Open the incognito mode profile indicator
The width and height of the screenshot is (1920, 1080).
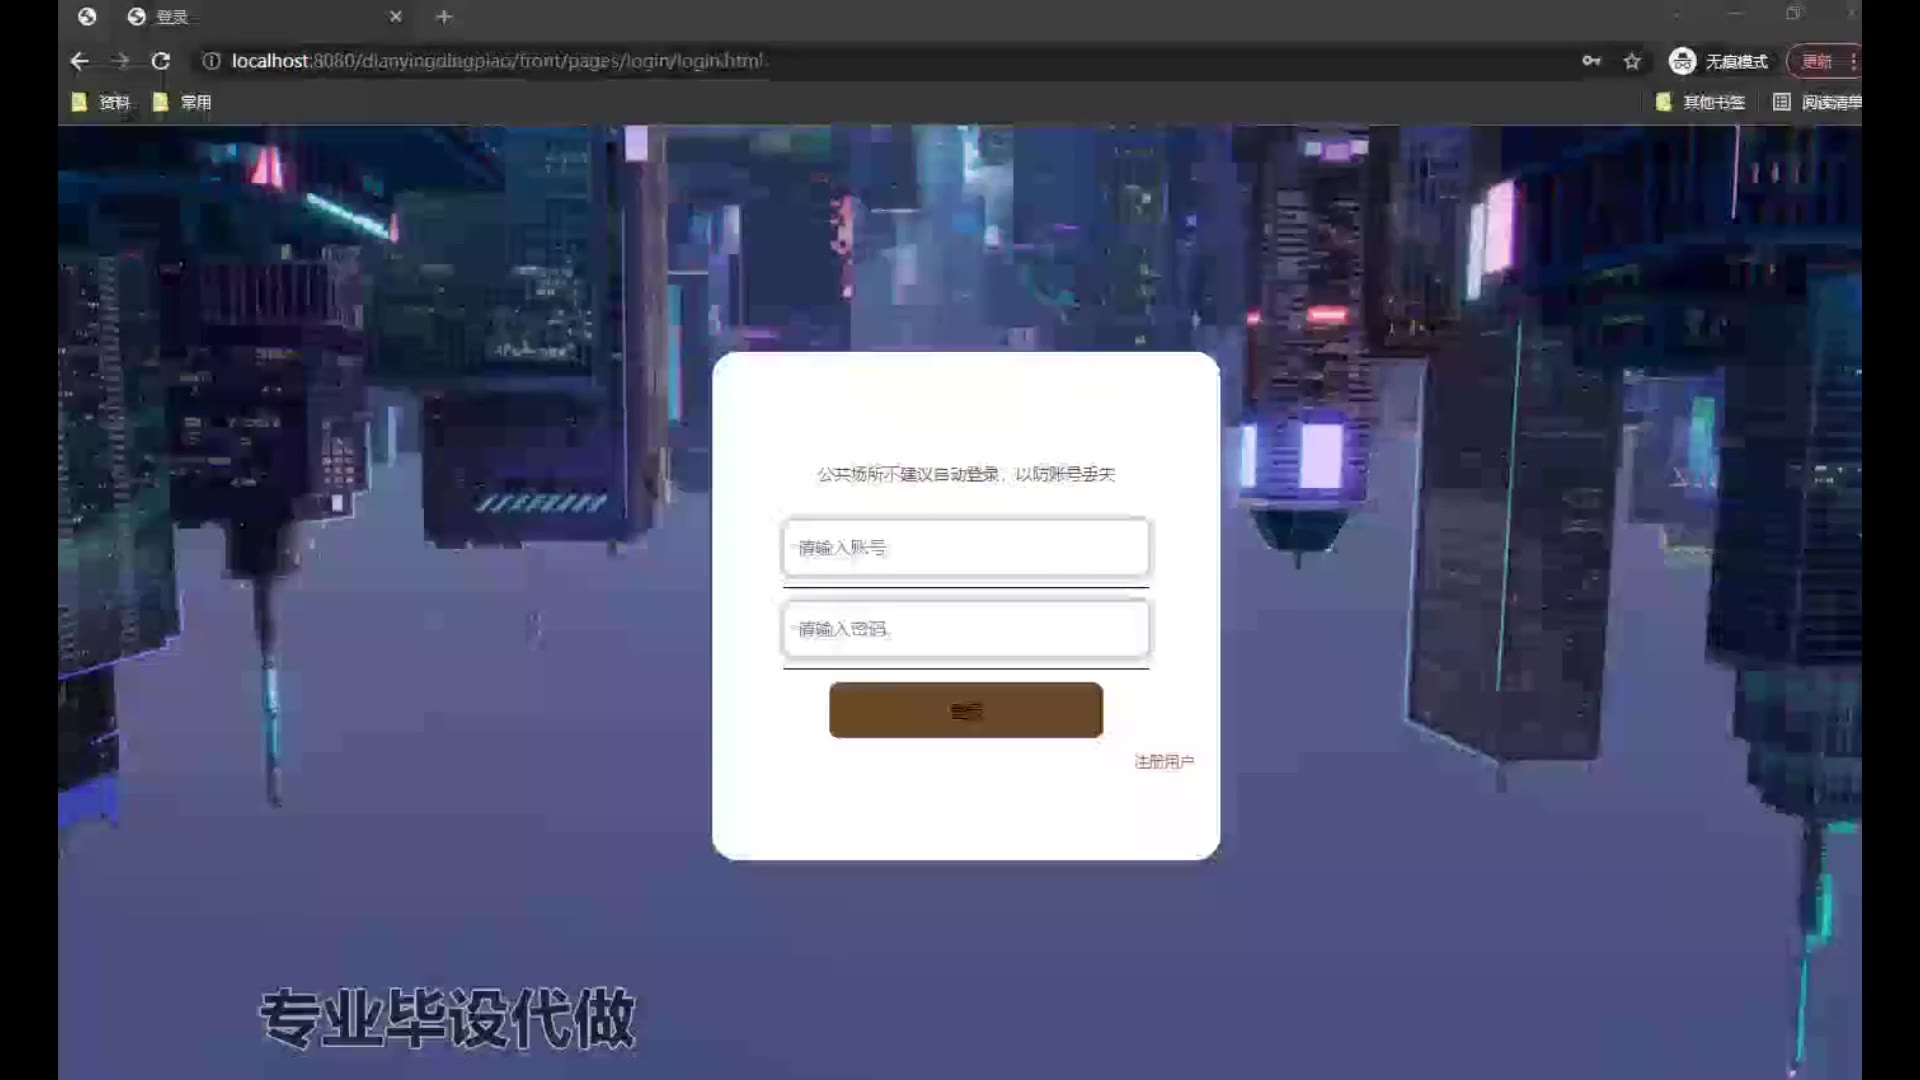1718,61
